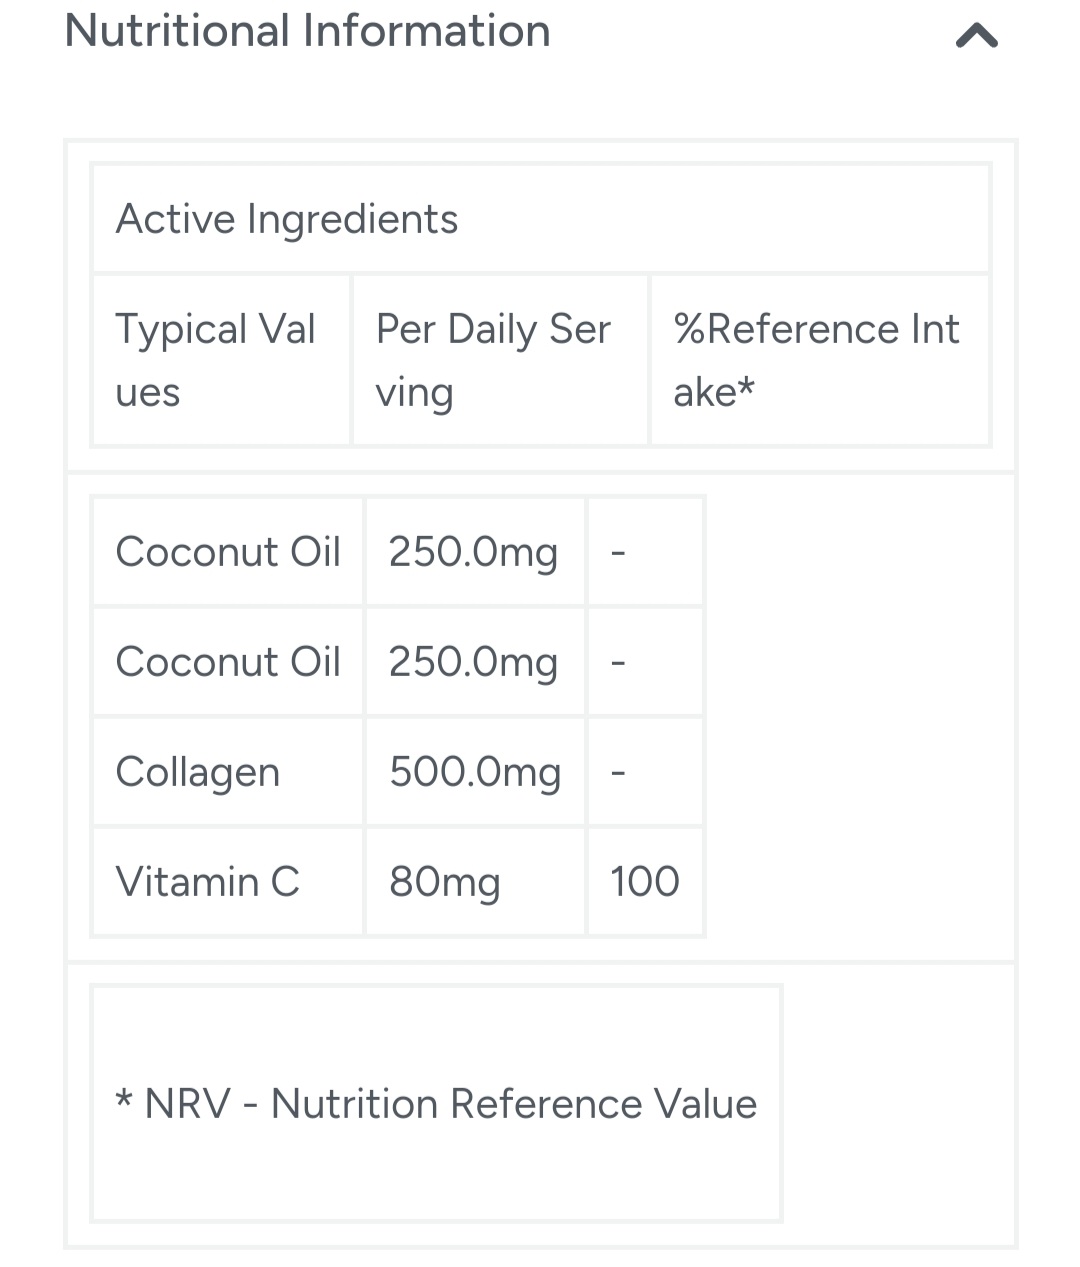Select the Collagen ingredient cell
The image size is (1080, 1267).
pyautogui.click(x=198, y=772)
